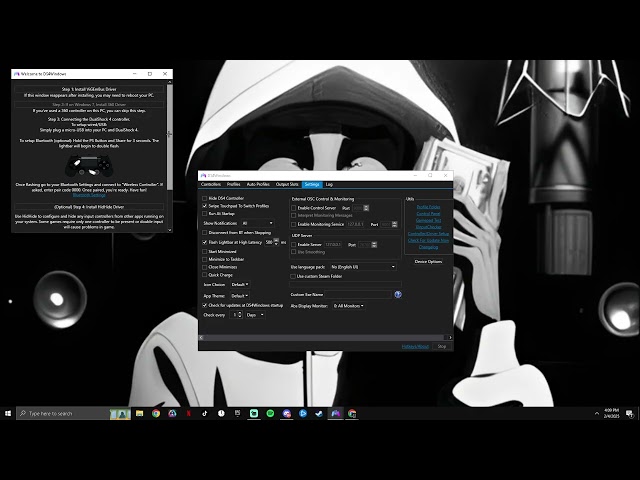This screenshot has height=480, width=640.
Task: Open the second Chrome icon on taskbar
Action: [352, 413]
